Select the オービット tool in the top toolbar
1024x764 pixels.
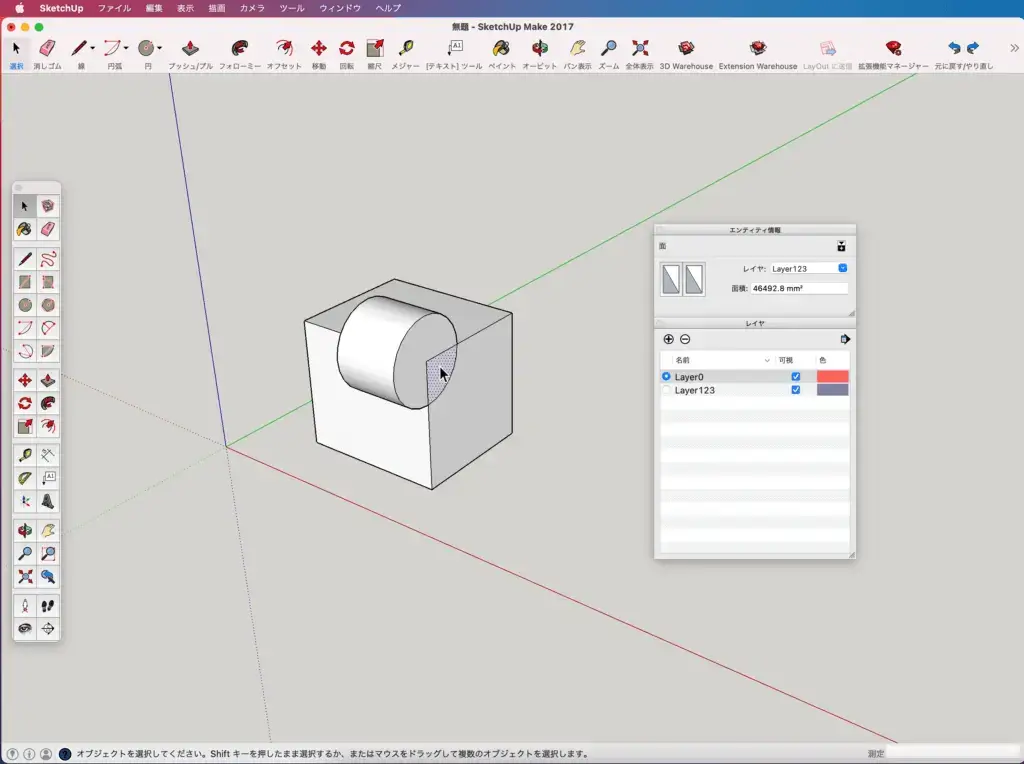coord(539,54)
